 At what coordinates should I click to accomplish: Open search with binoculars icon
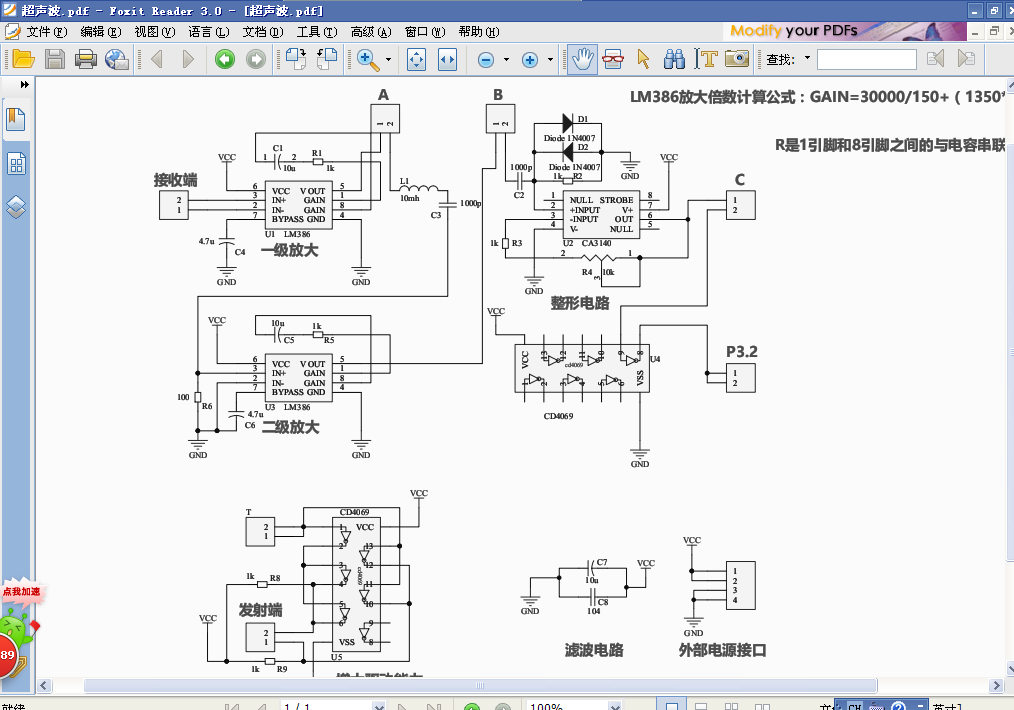click(x=674, y=59)
